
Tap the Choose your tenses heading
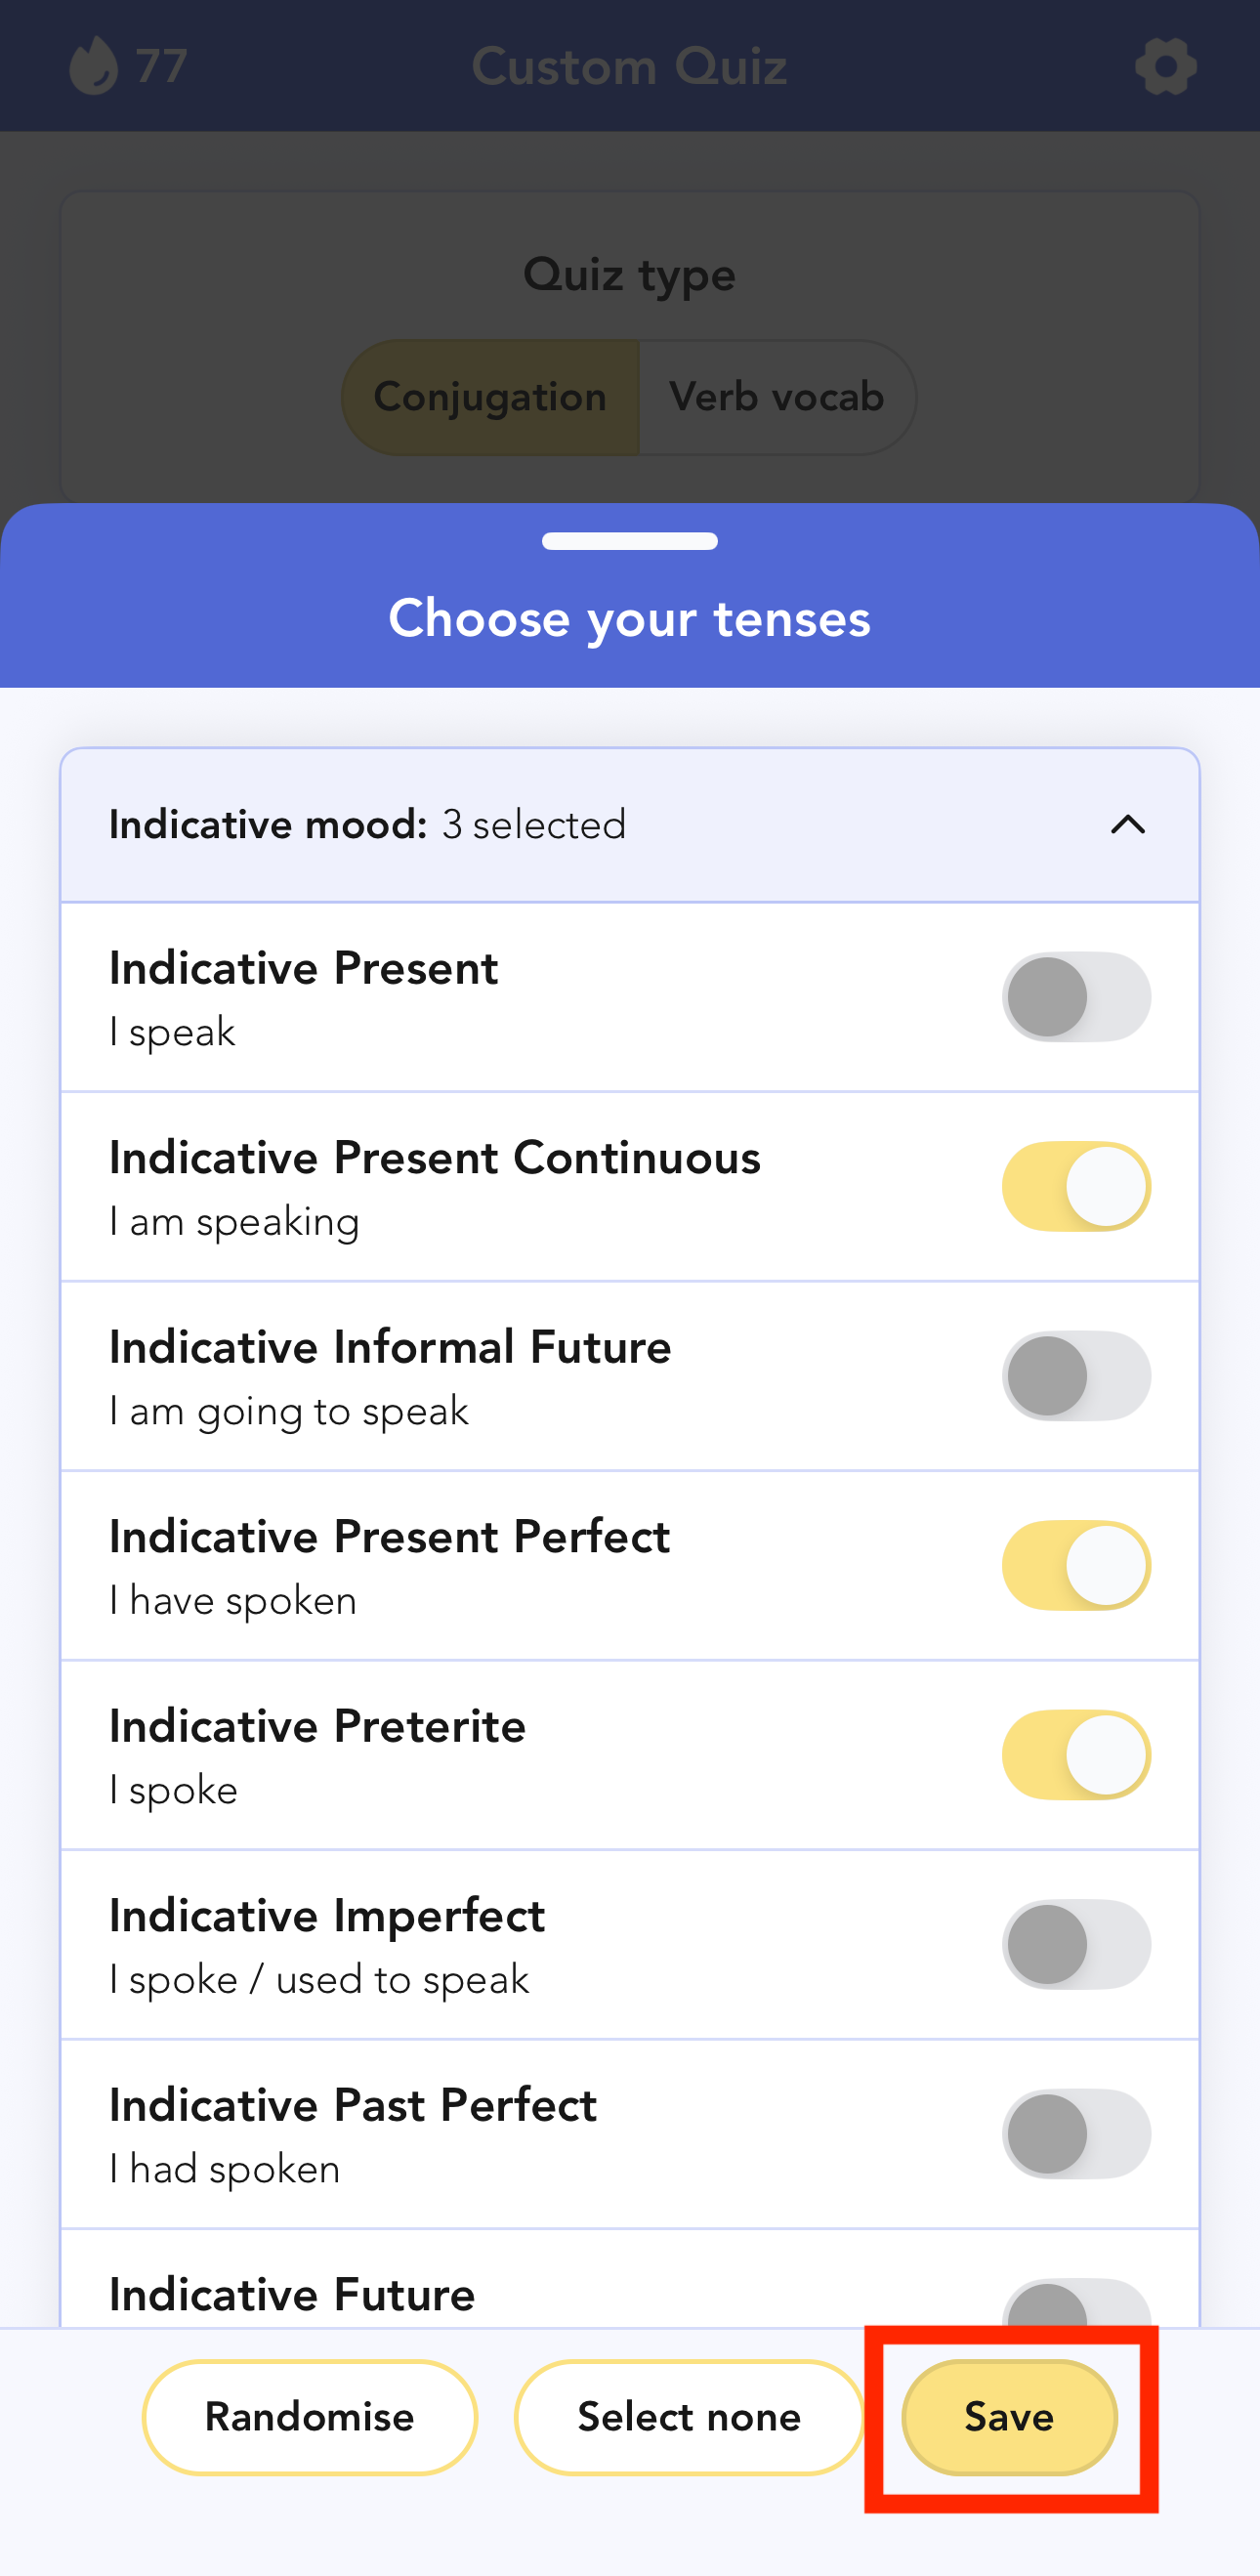(630, 618)
